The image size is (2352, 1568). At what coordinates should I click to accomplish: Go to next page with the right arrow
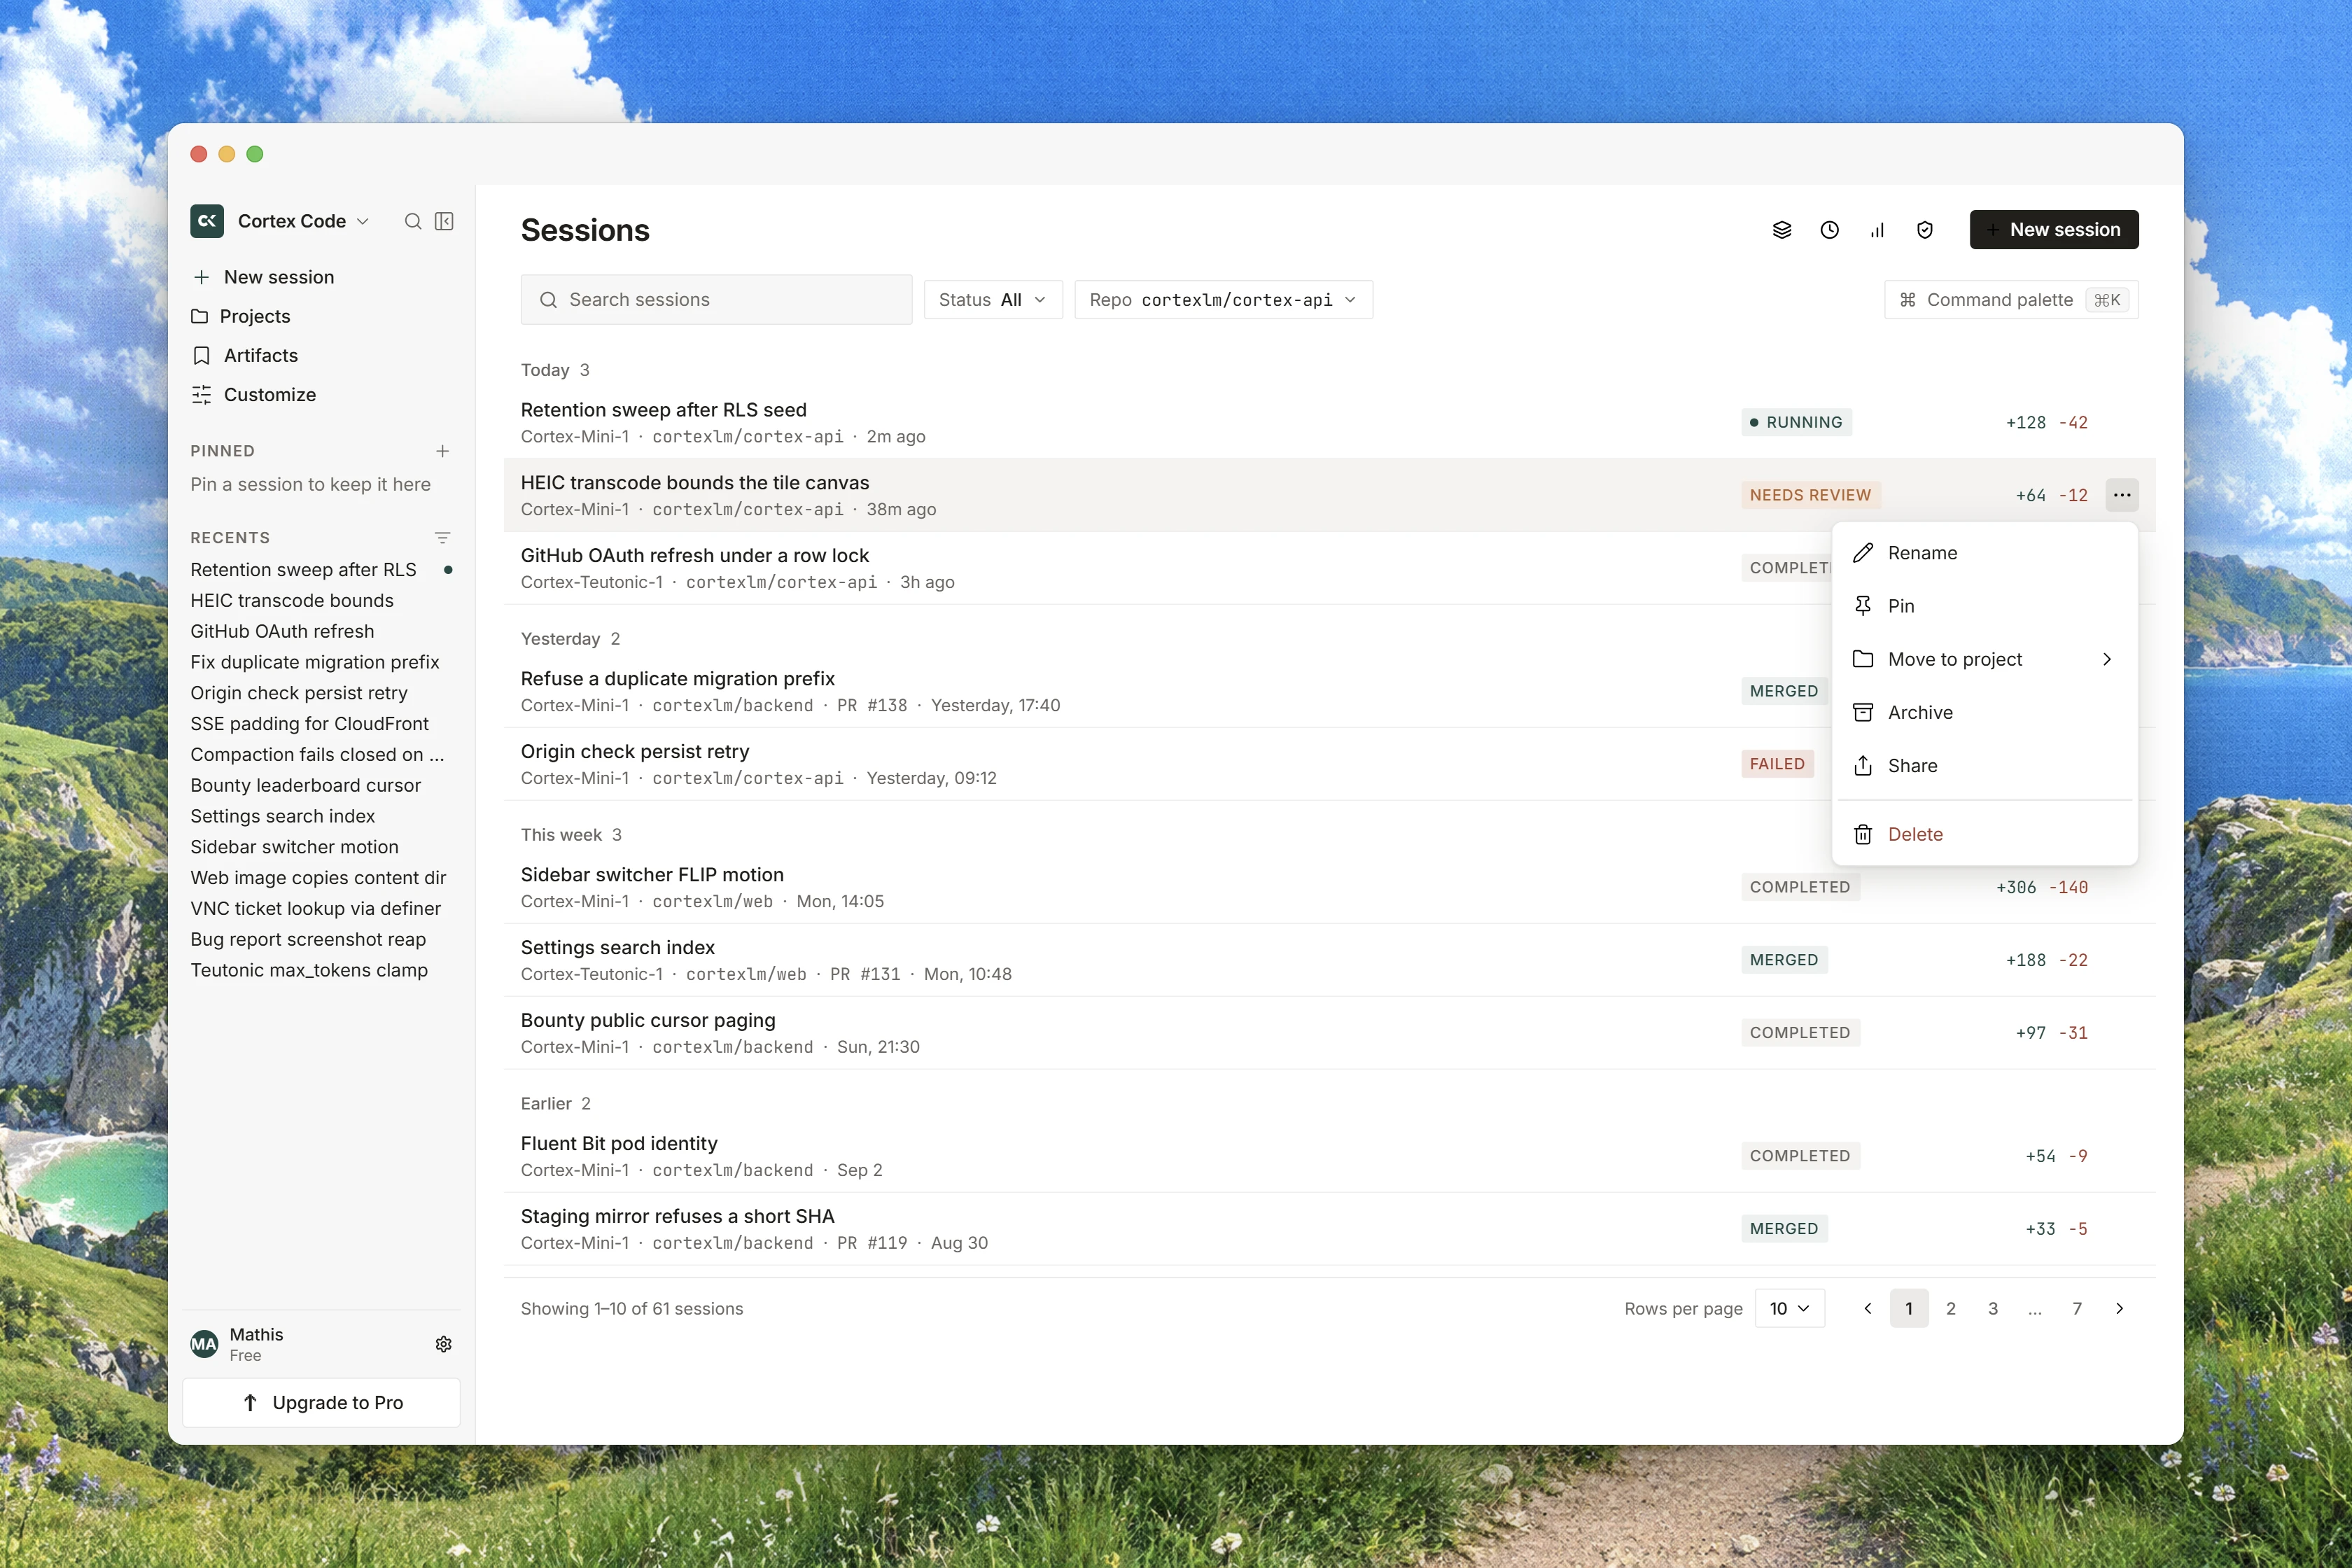coord(2119,1308)
